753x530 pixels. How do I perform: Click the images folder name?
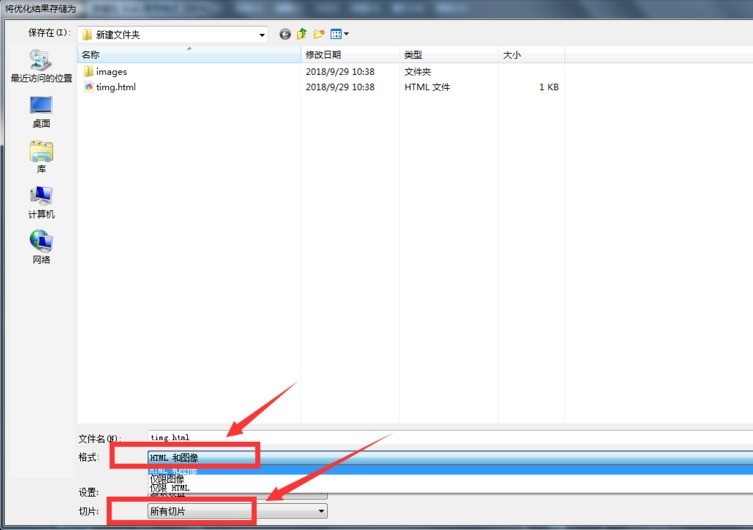(x=111, y=72)
